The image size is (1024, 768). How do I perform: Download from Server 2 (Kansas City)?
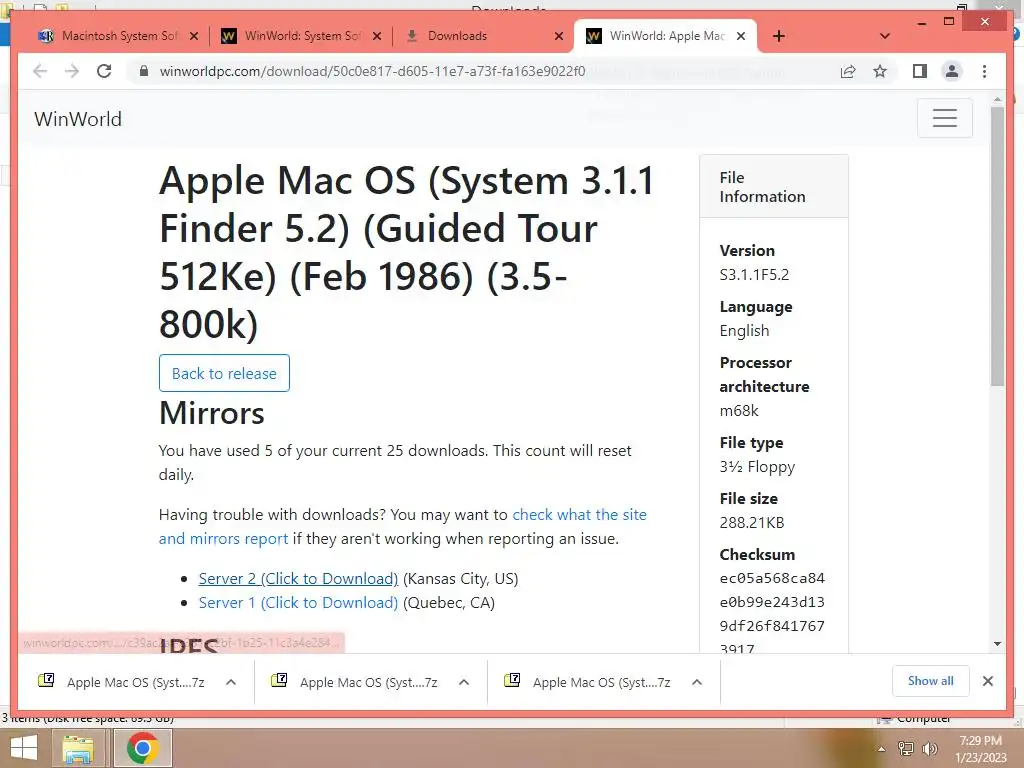[x=298, y=579]
